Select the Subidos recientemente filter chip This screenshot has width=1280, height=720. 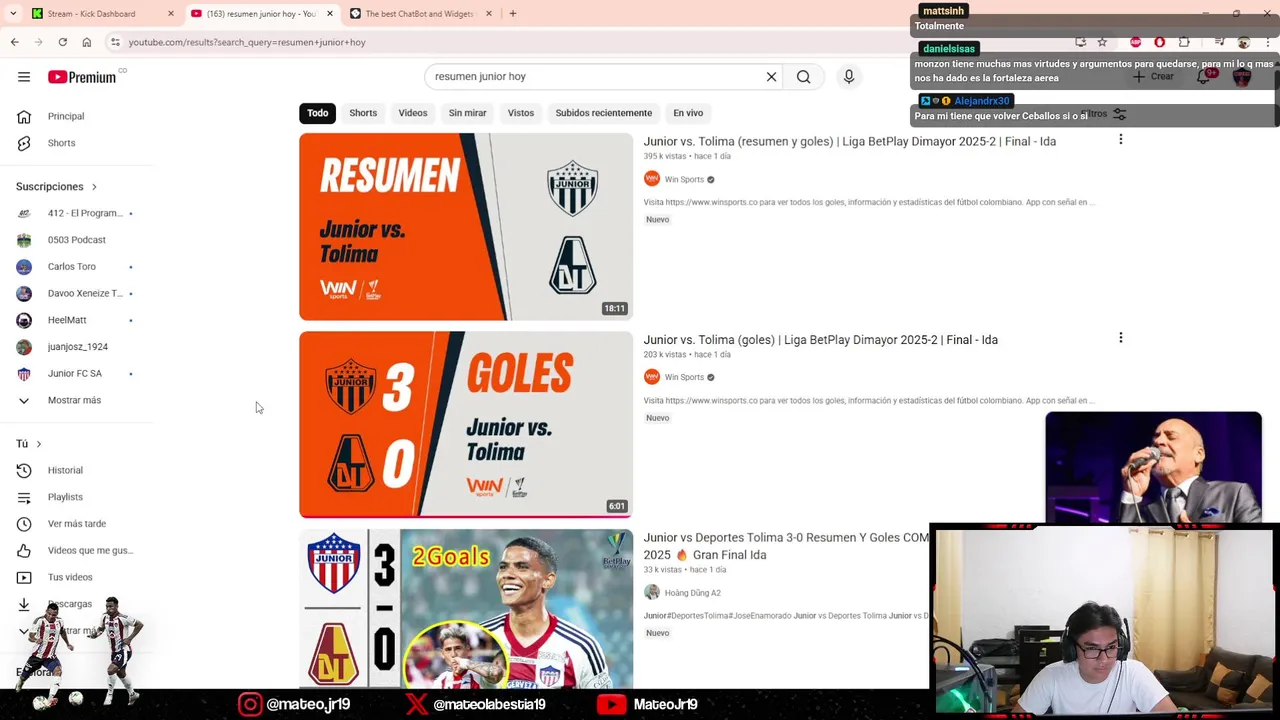click(x=604, y=113)
